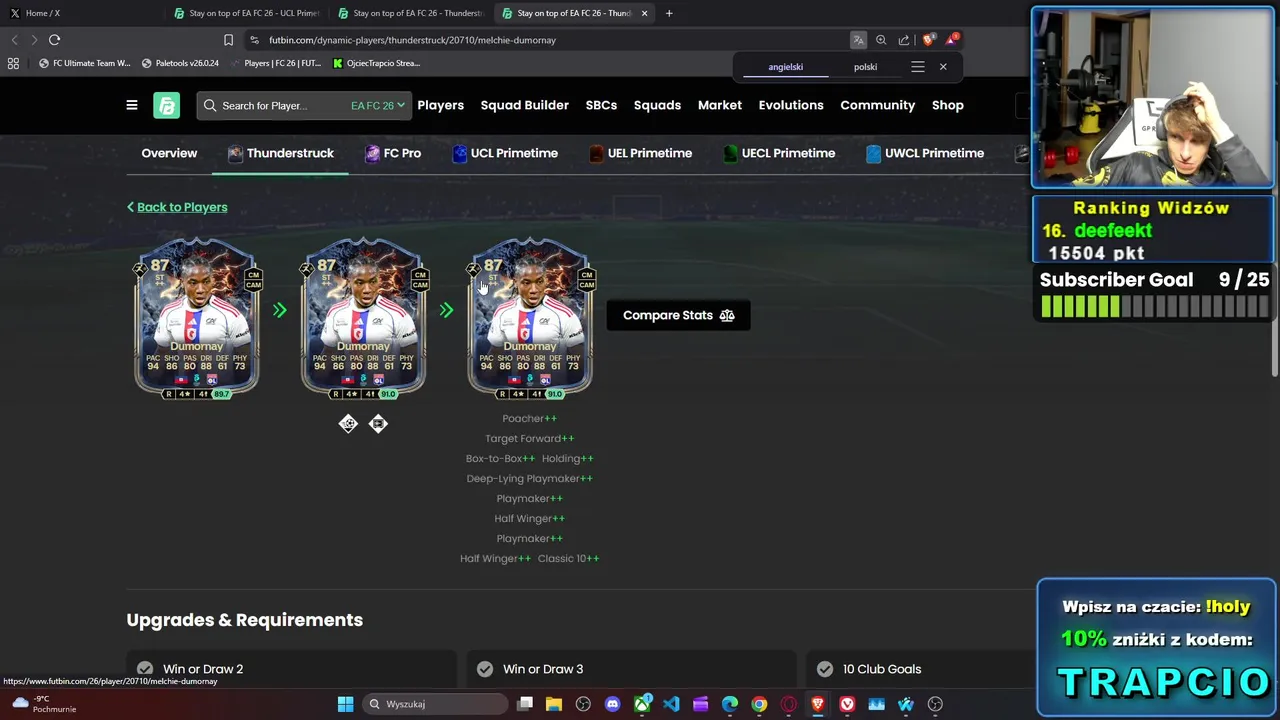The width and height of the screenshot is (1280, 720).
Task: Click the Win or Draw 2 checkmark
Action: 145,669
